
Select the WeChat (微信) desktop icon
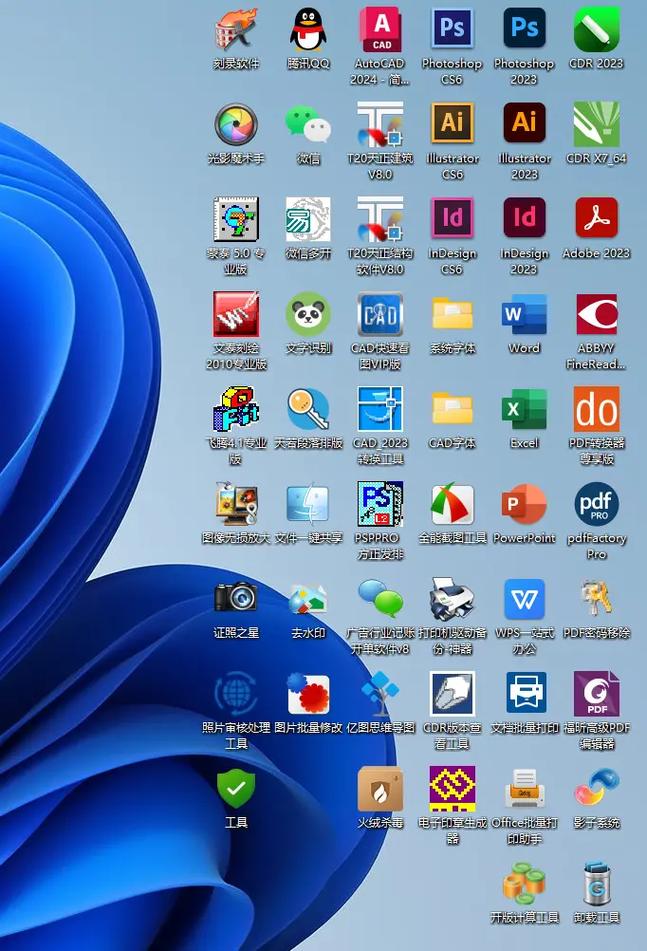click(308, 125)
